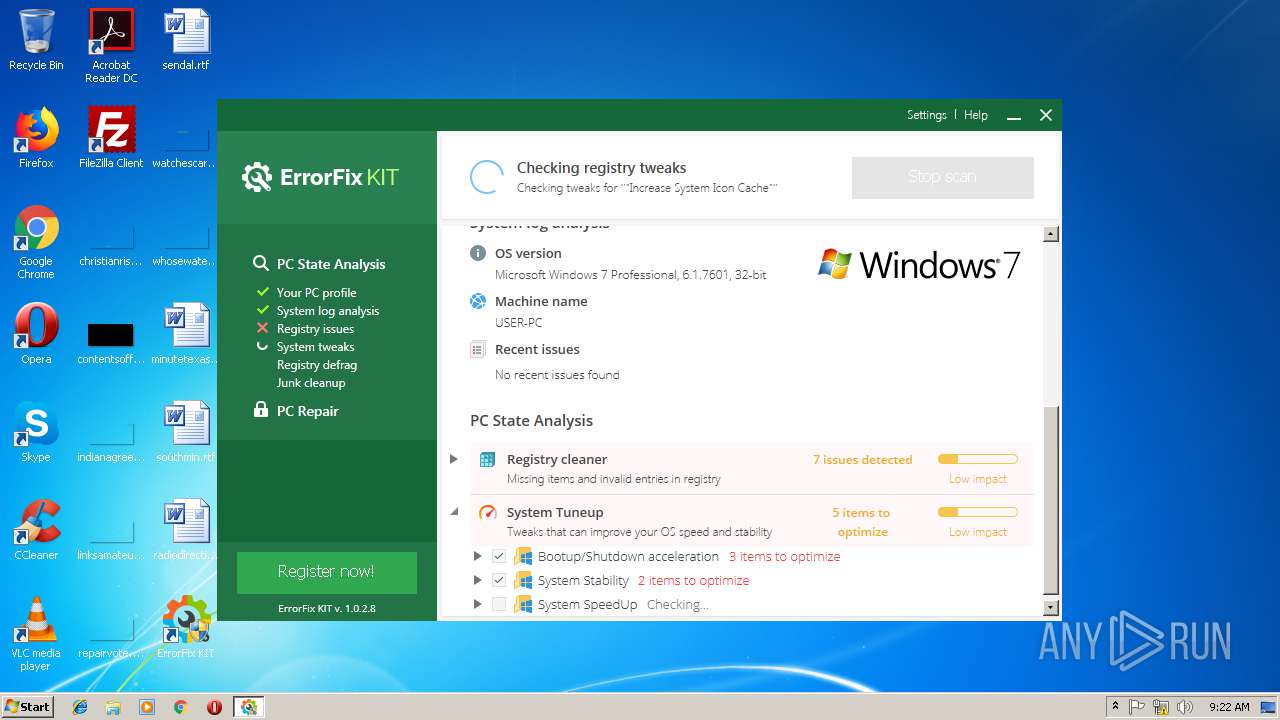Click the System Stability Windows icon

click(x=523, y=580)
